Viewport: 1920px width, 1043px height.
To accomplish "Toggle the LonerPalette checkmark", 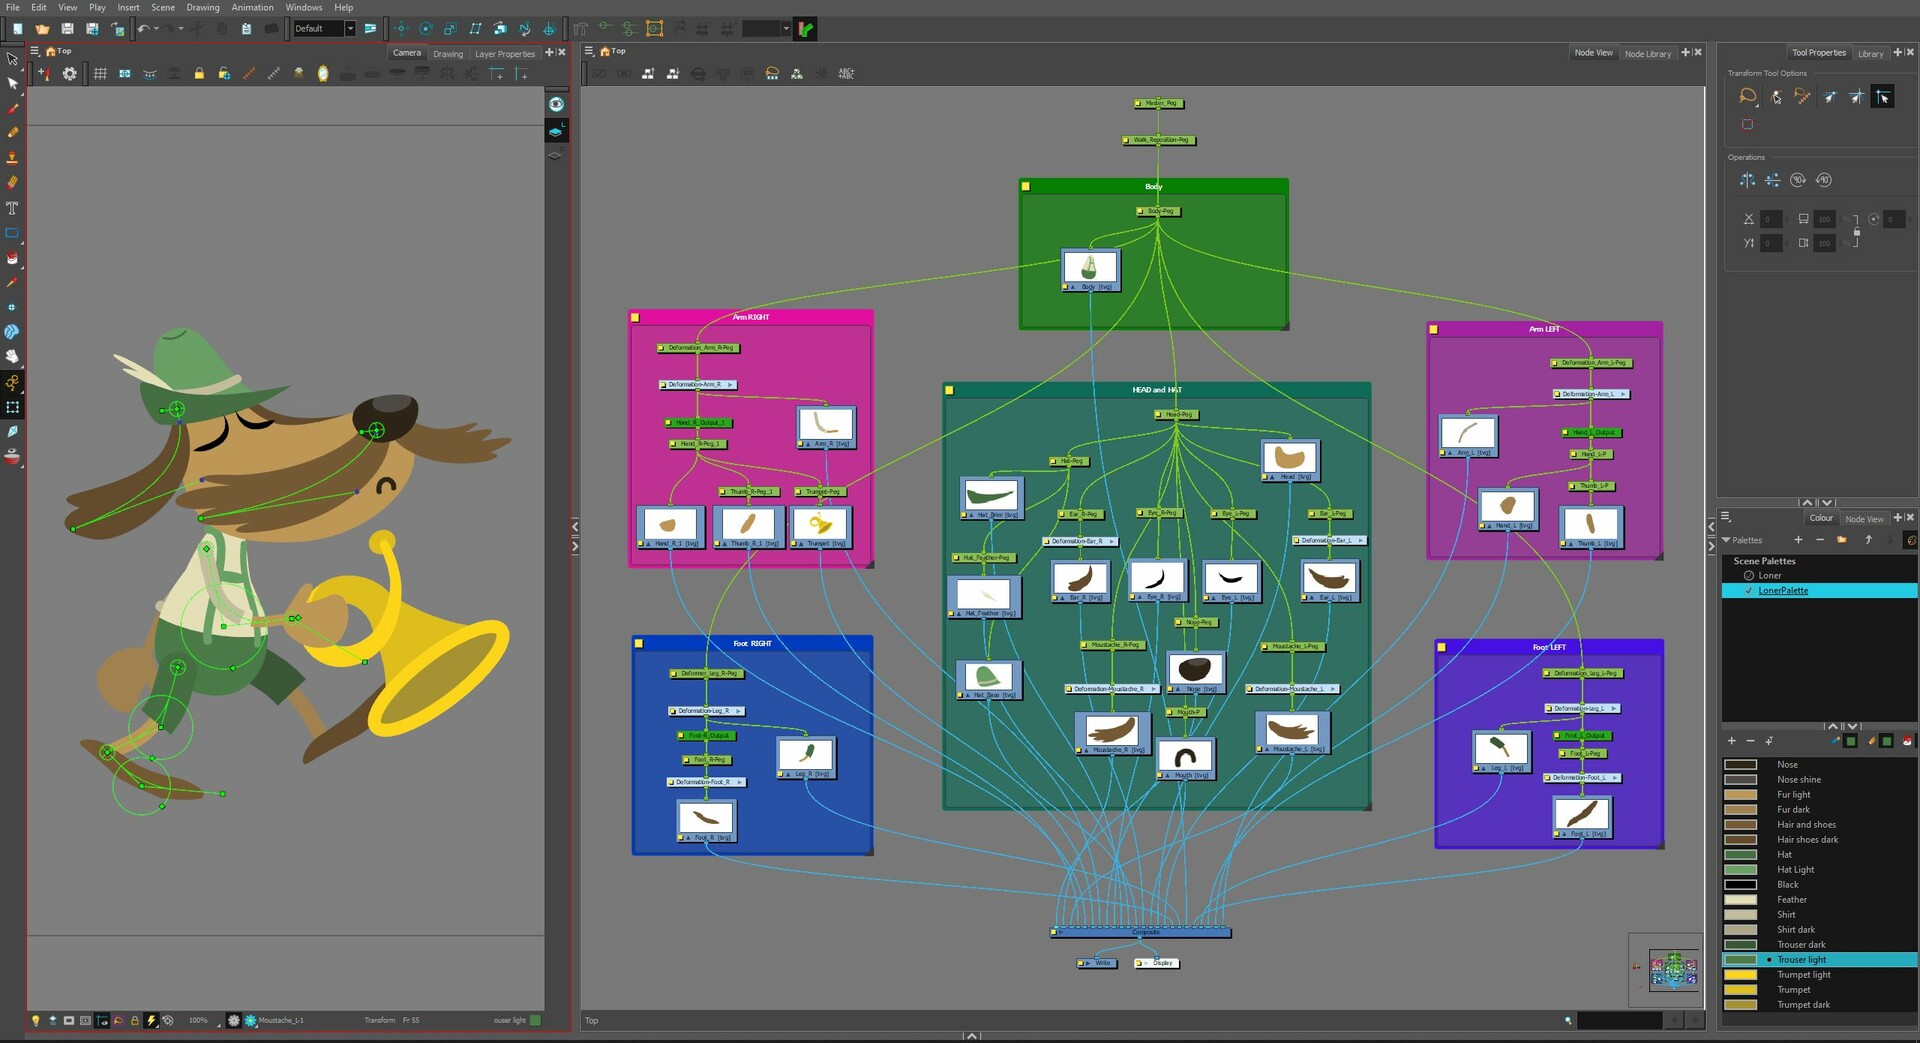I will [1749, 591].
